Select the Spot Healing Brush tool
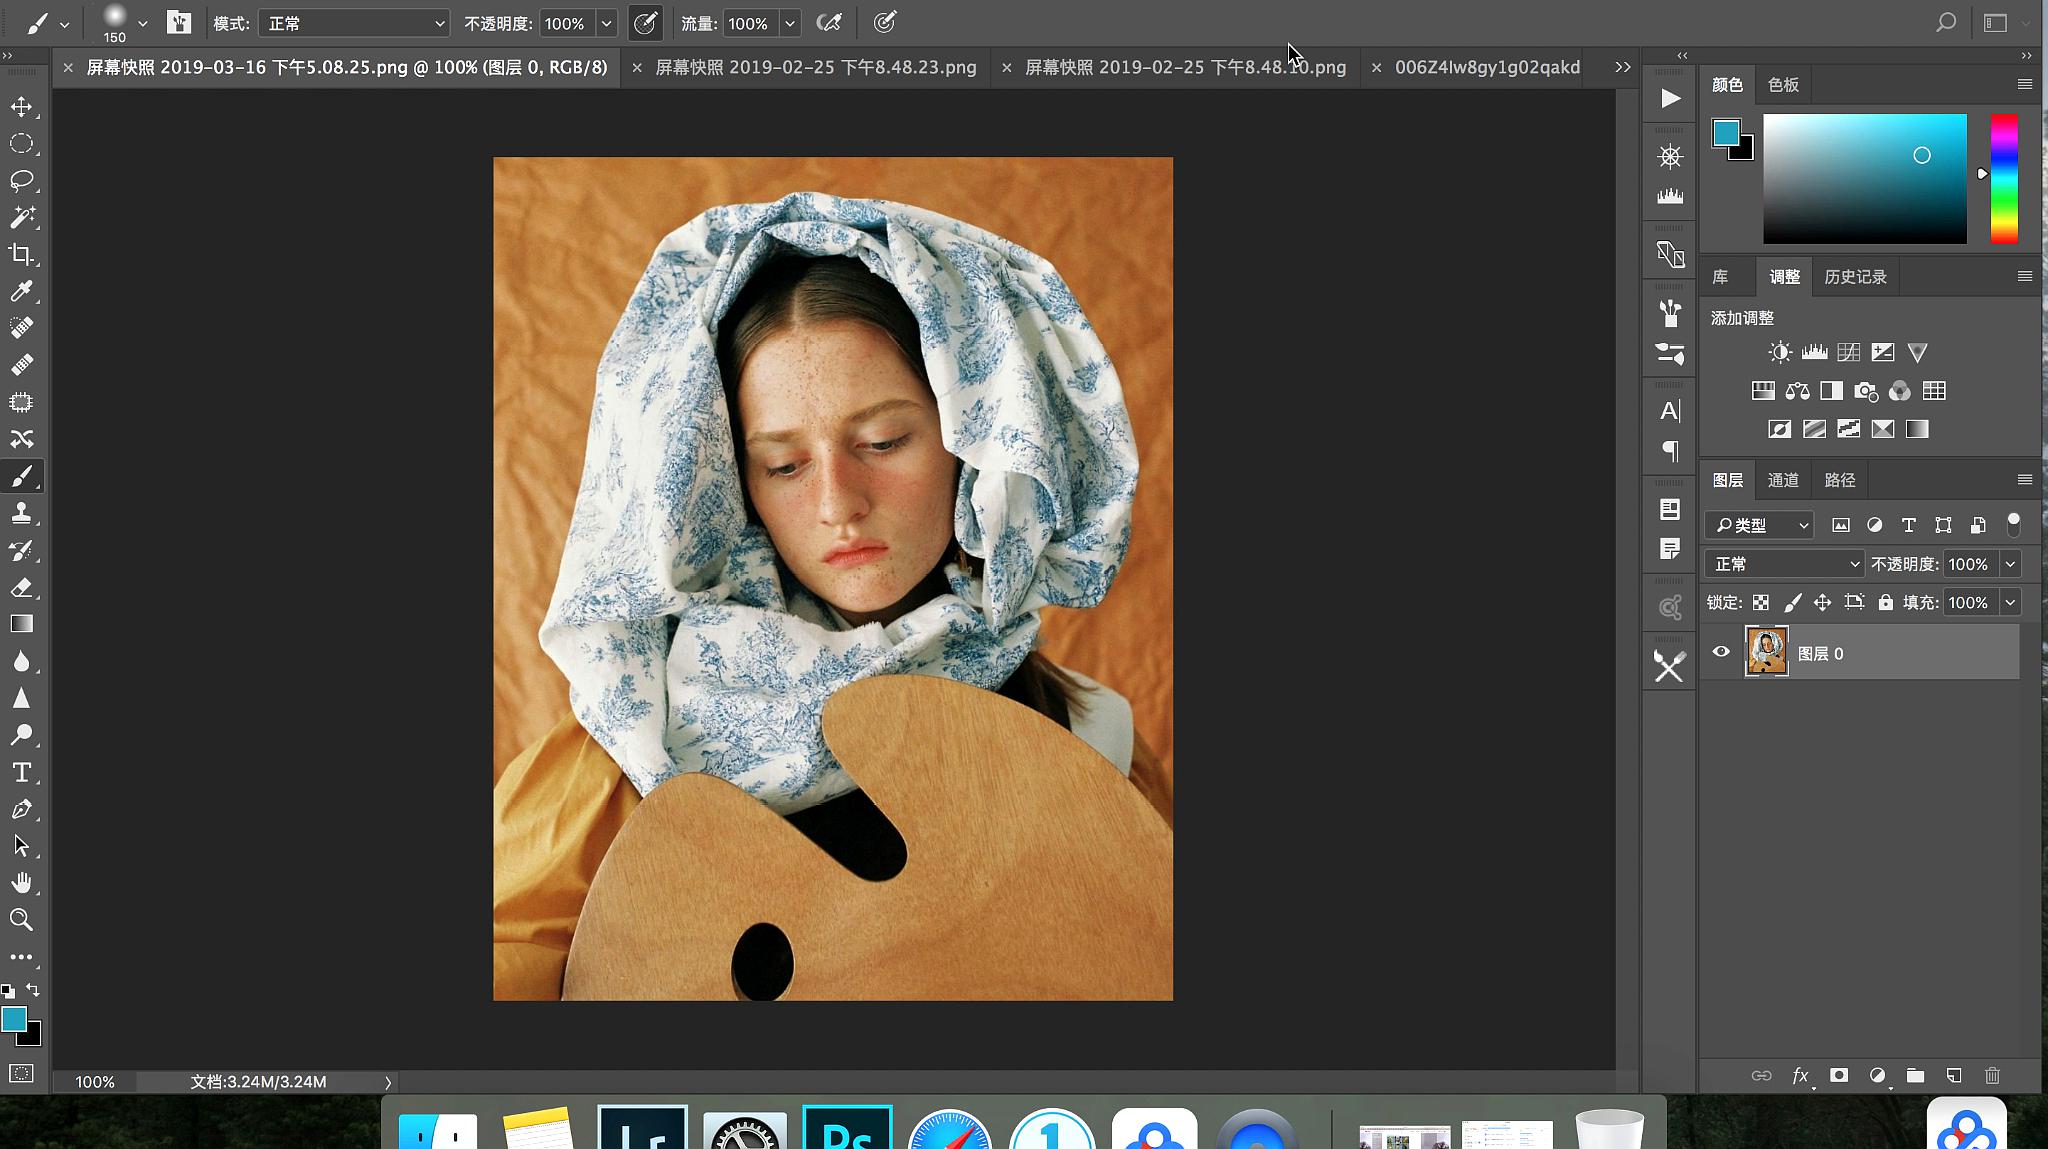The image size is (2048, 1149). 21,328
